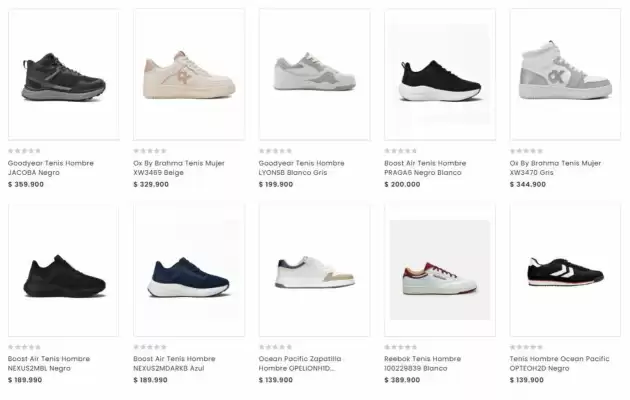Open the beige Ox By Brahma XW3469 image
Viewport: 630px width, 400px height.
pos(188,74)
